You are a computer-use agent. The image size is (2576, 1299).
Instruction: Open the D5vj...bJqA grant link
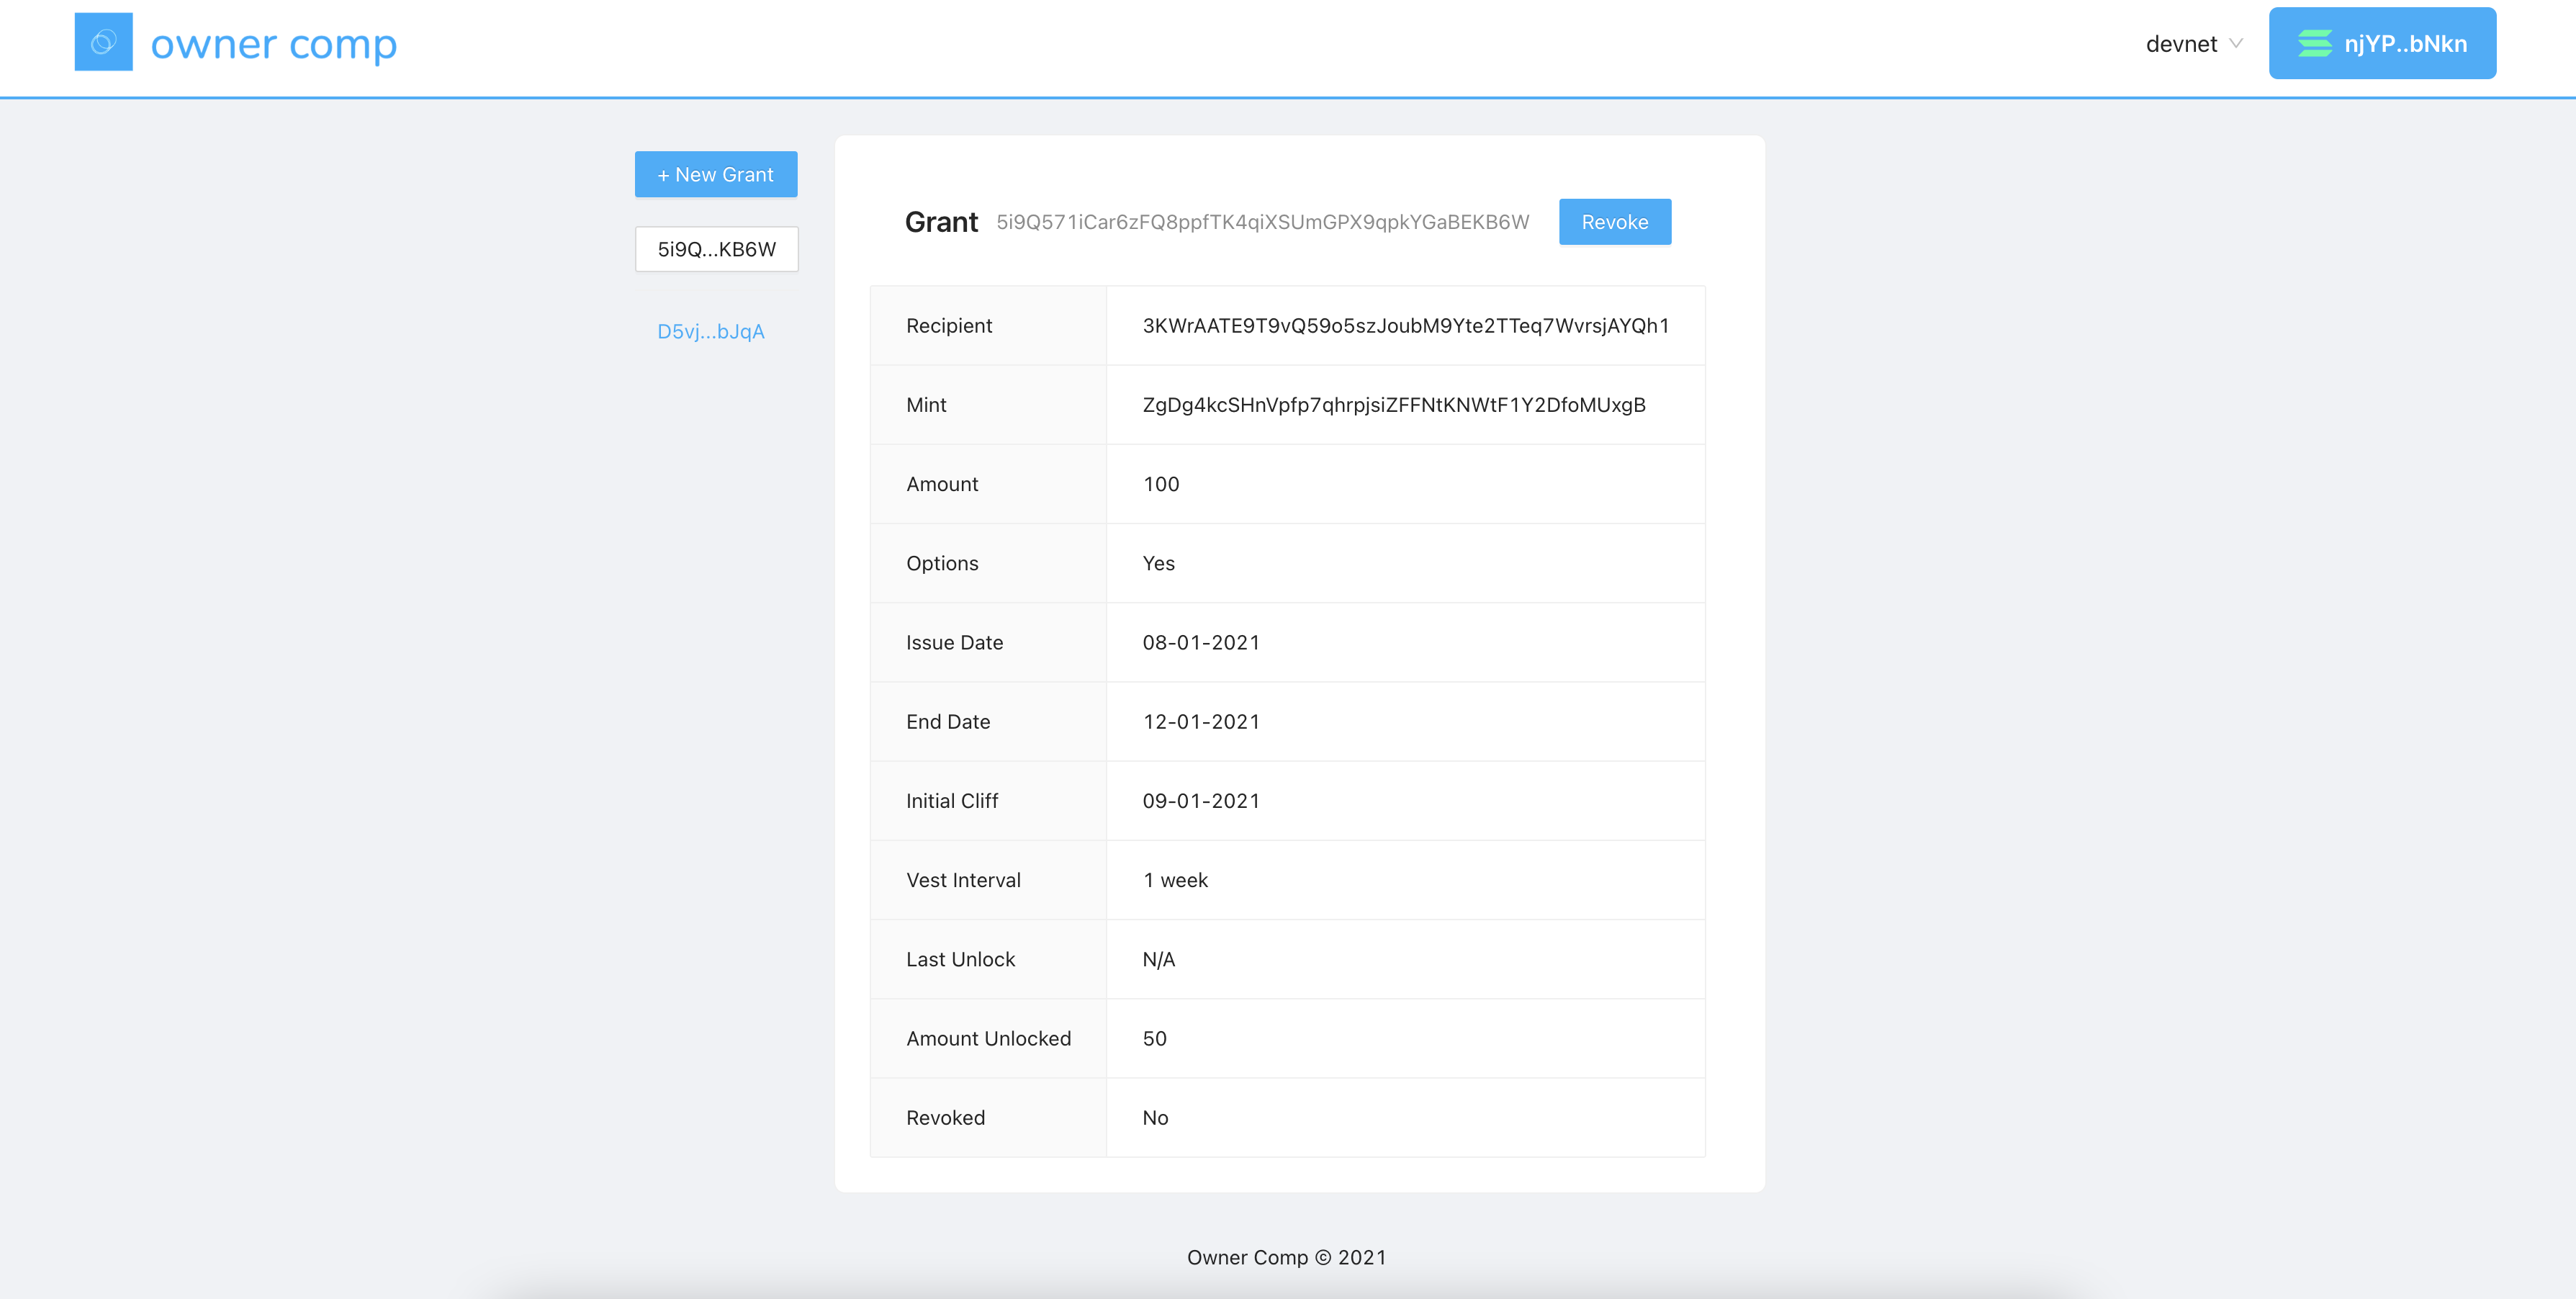click(x=710, y=331)
